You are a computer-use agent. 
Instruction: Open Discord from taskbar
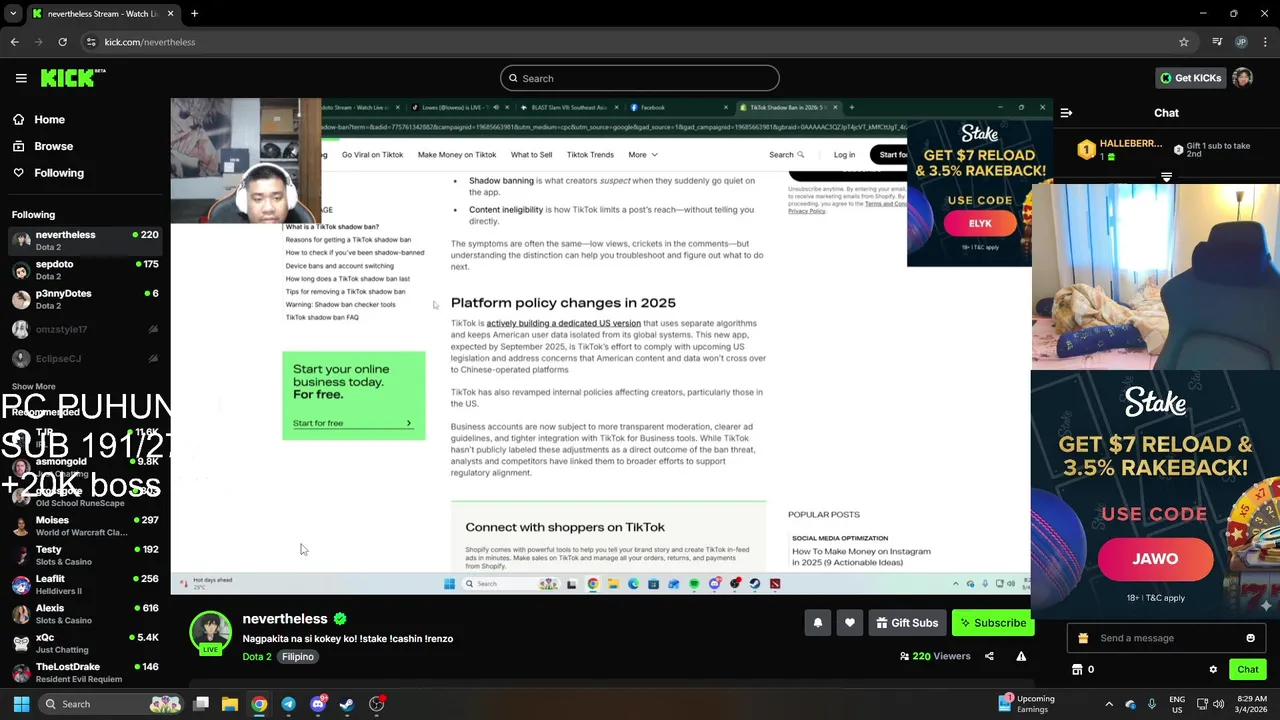[318, 704]
